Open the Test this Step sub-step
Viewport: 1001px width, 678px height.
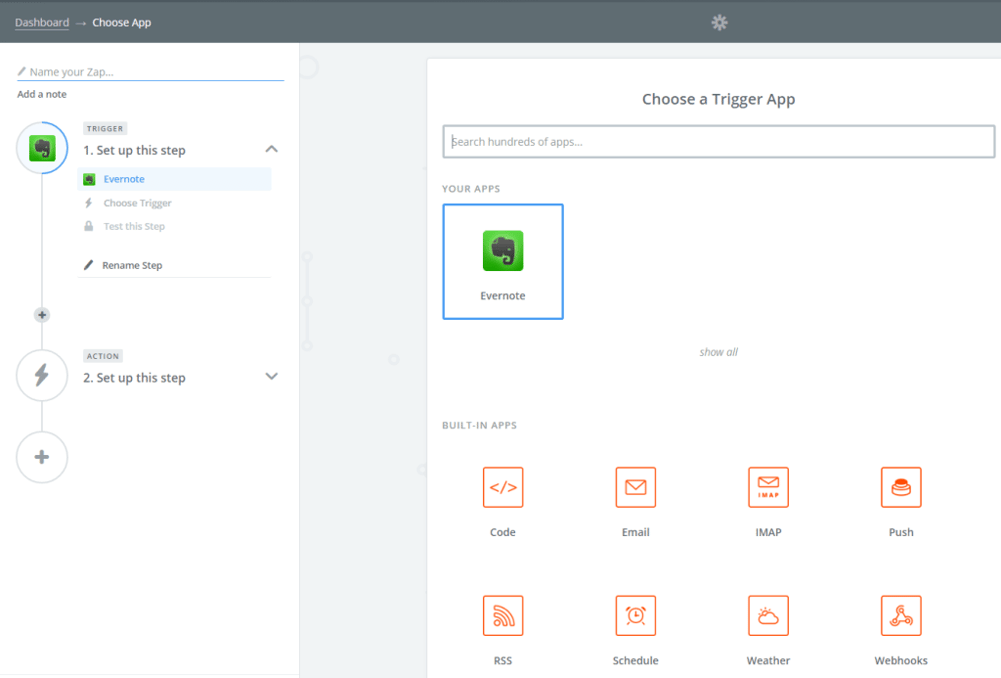coord(134,226)
